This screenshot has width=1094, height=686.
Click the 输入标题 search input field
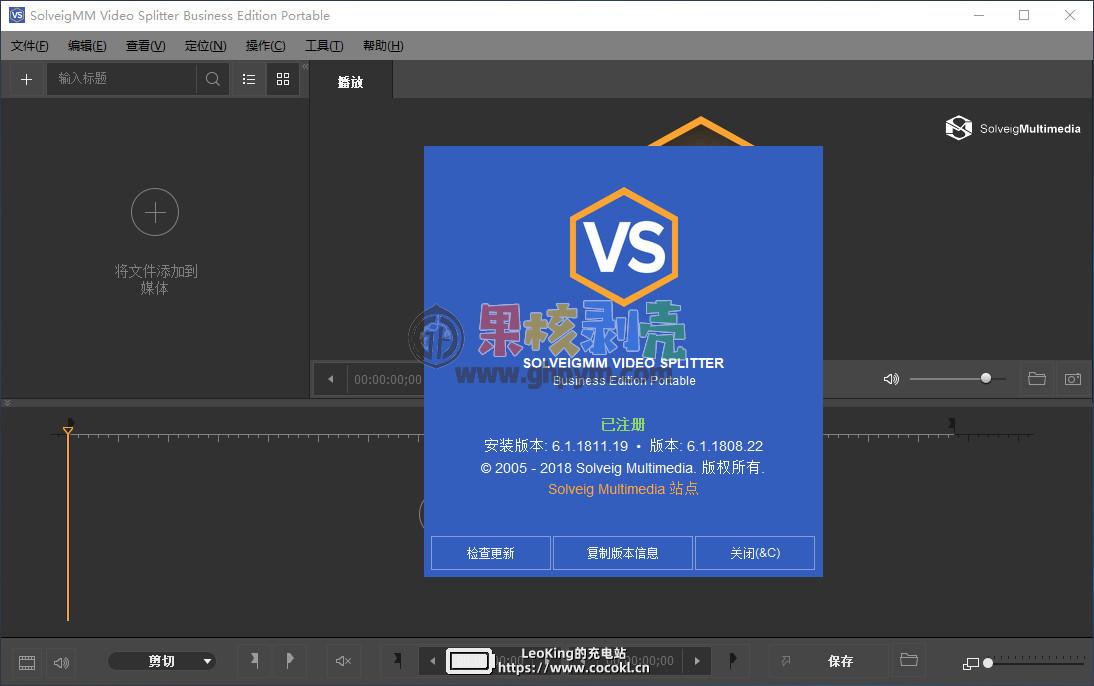(x=121, y=79)
